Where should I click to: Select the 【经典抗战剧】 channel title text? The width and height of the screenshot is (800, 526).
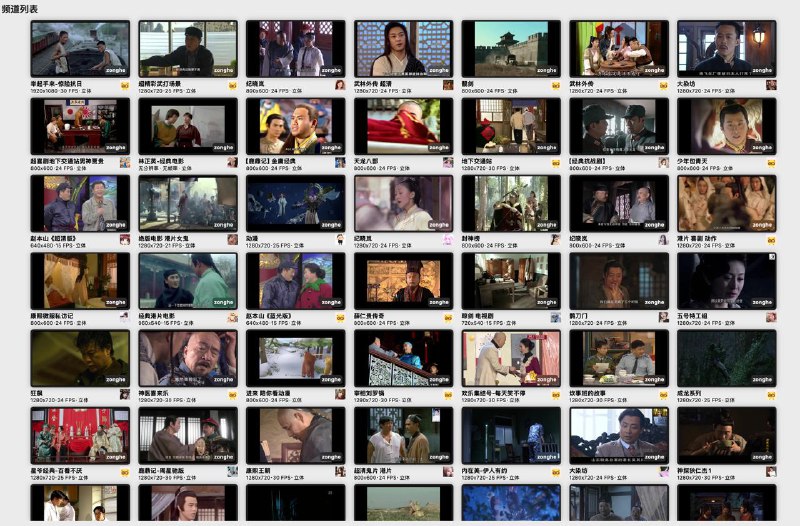(587, 161)
